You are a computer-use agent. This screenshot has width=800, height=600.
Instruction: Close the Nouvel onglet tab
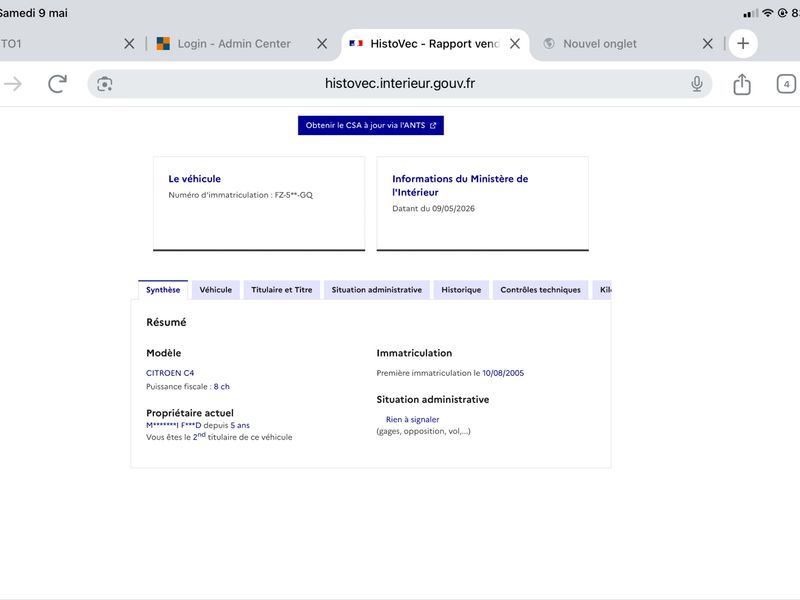pyautogui.click(x=708, y=44)
